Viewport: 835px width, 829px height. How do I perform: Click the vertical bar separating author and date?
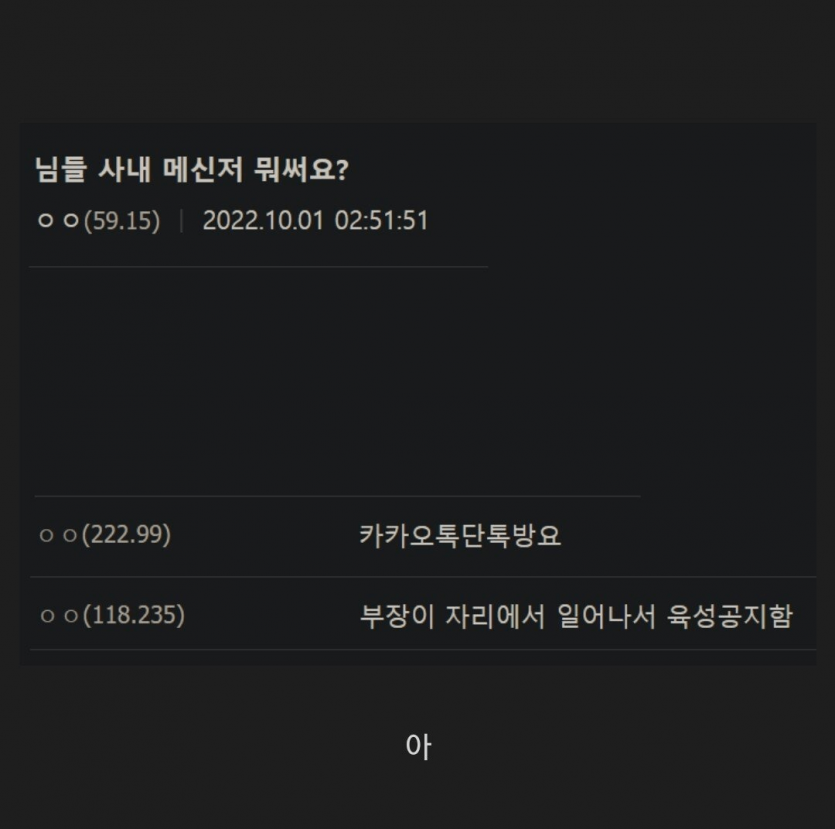coord(182,220)
